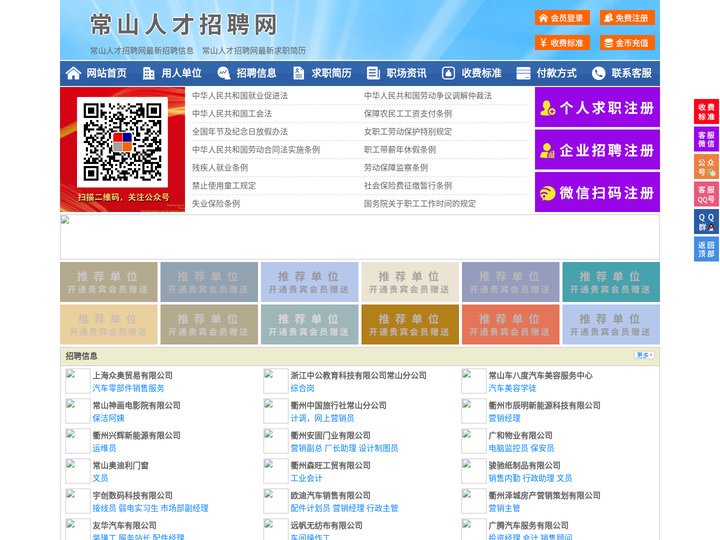
Task: Click the purple 客服微信 side icon
Action: [706, 139]
